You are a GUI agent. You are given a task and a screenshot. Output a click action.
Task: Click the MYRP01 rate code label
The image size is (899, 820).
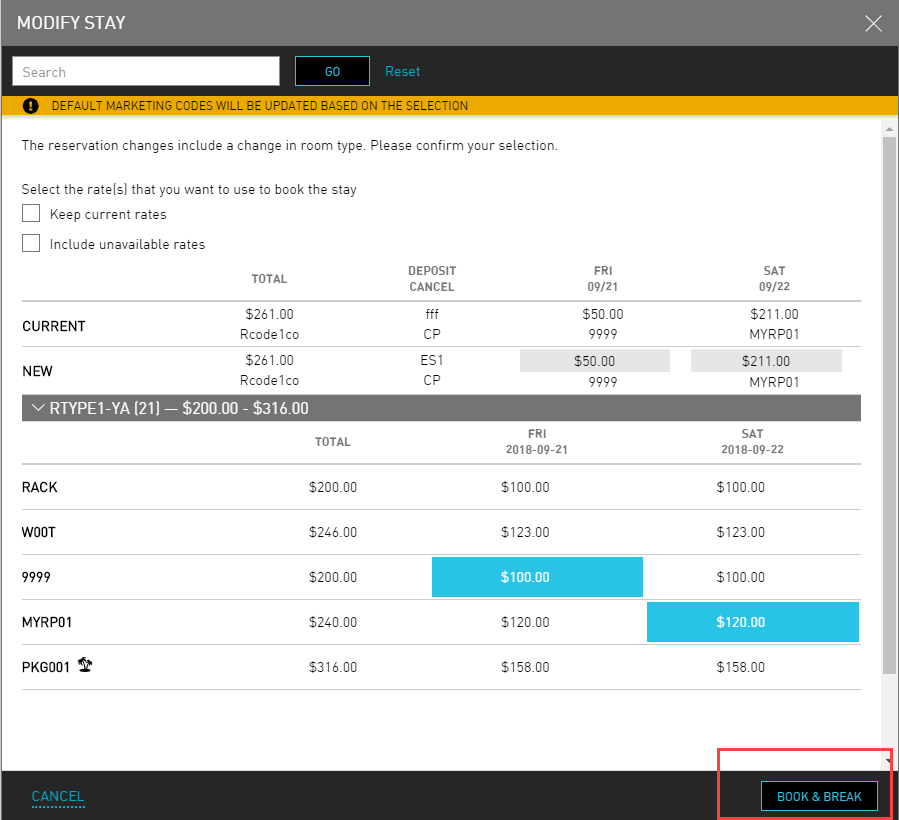pyautogui.click(x=47, y=622)
